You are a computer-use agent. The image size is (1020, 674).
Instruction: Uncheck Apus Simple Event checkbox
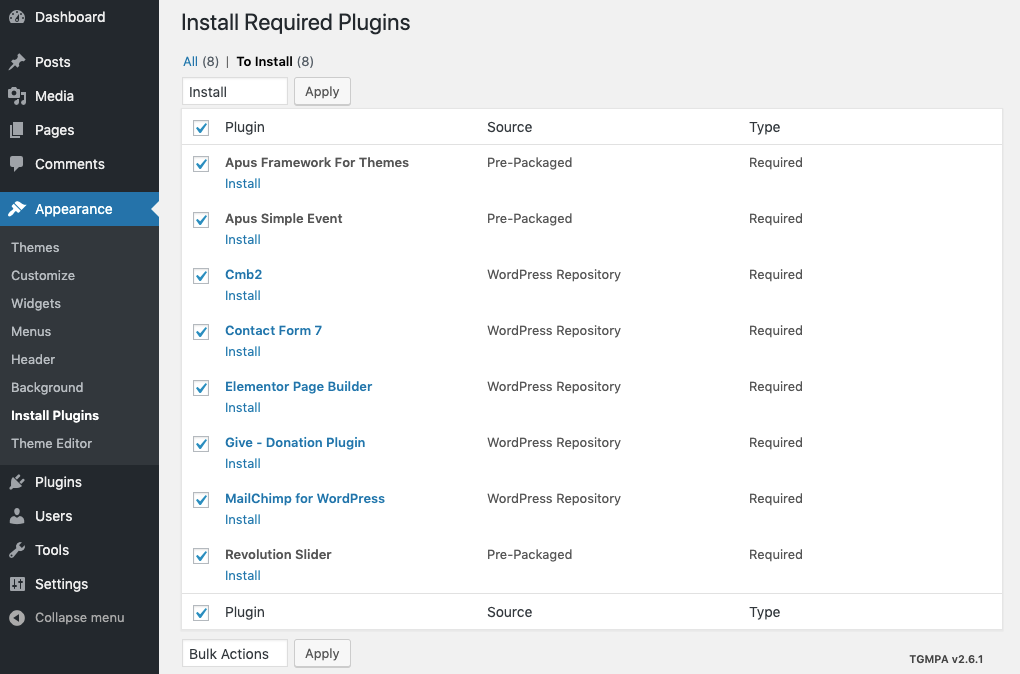201,219
